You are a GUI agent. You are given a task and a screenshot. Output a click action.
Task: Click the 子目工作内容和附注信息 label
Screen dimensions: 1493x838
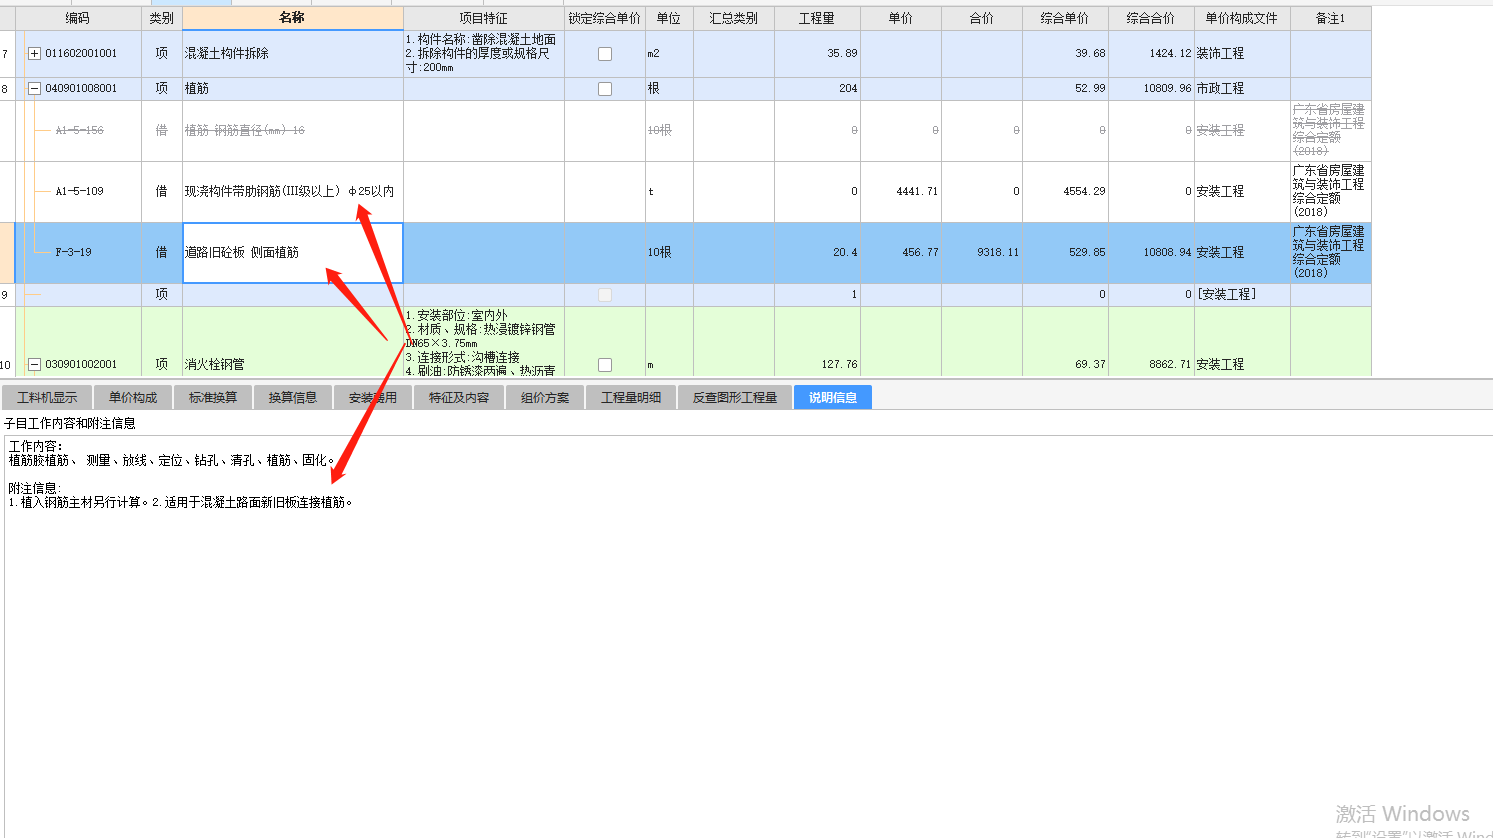70,424
